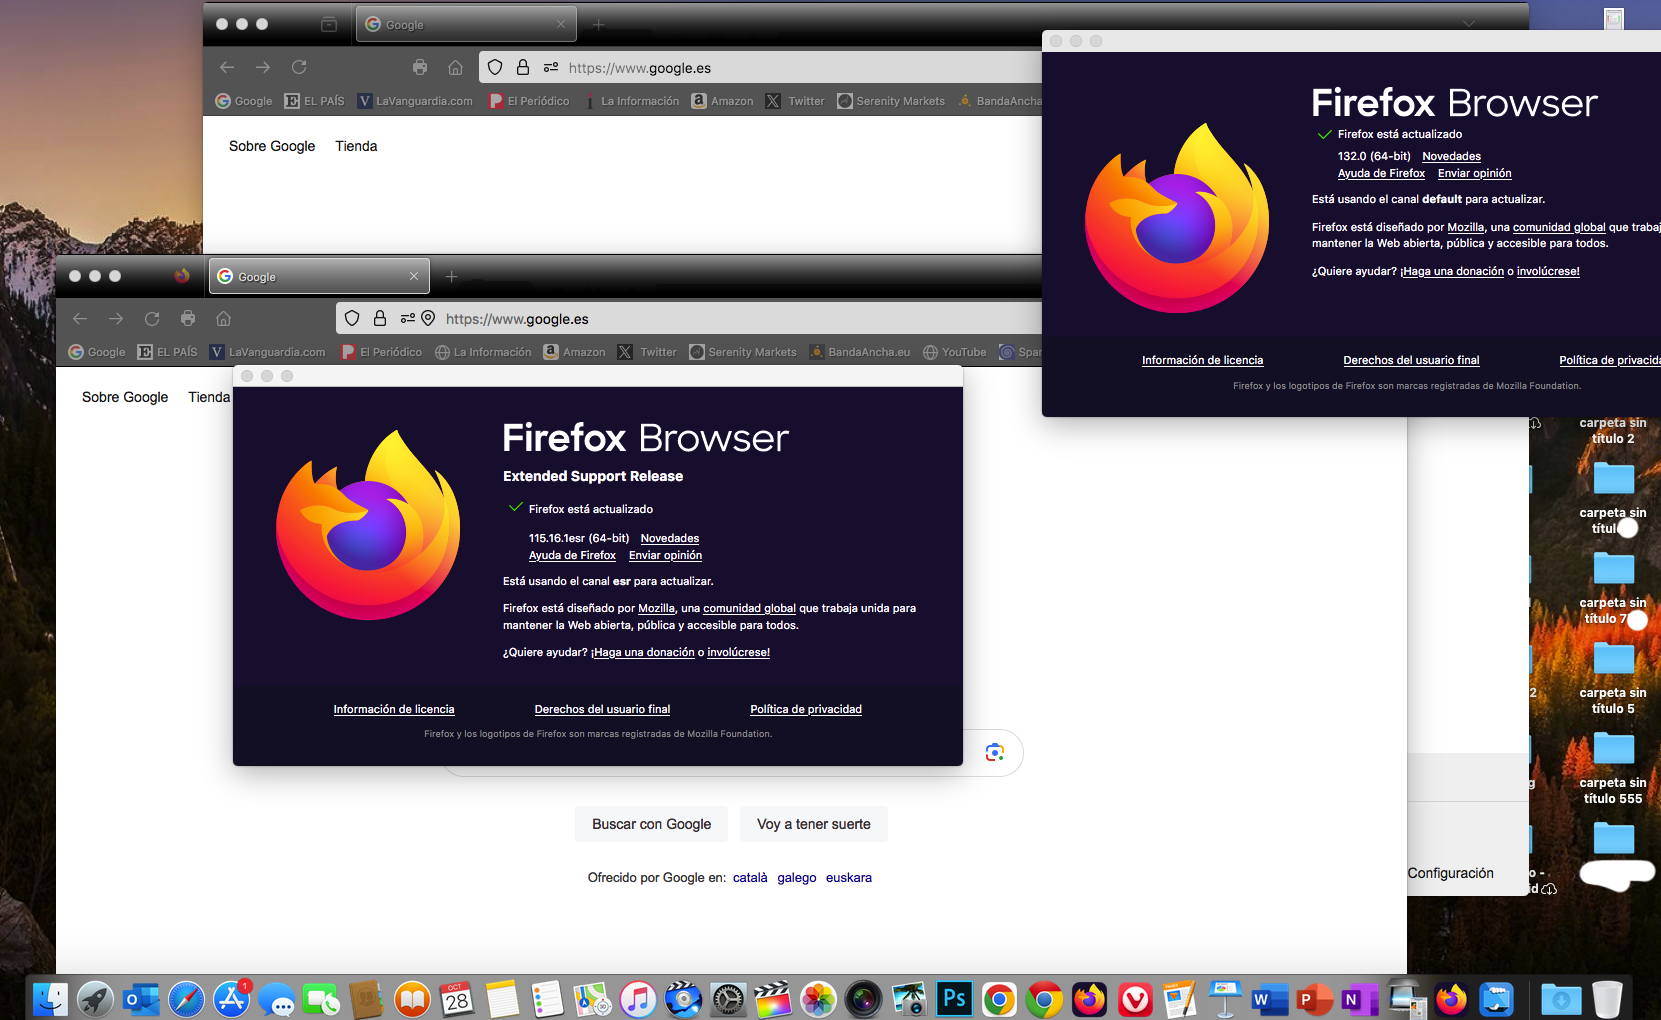Switch Google language to euskara
This screenshot has height=1020, width=1661.
coord(849,878)
